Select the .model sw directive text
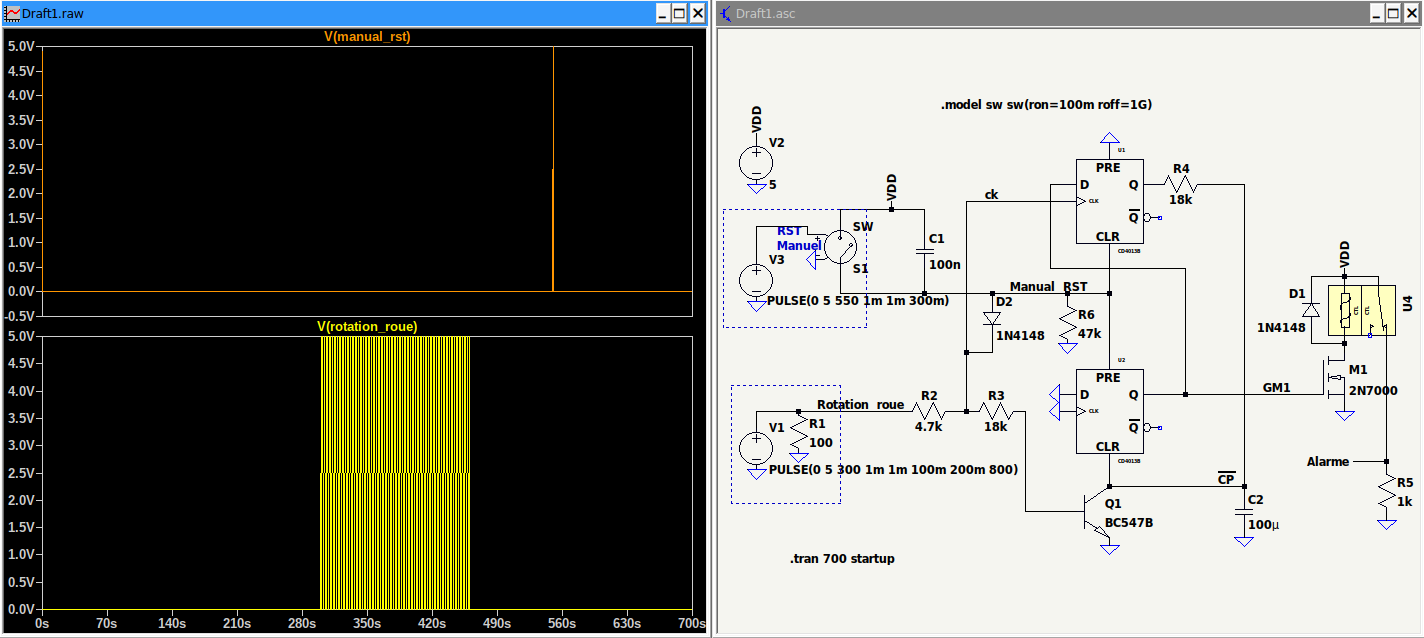1424x638 pixels. (1046, 105)
